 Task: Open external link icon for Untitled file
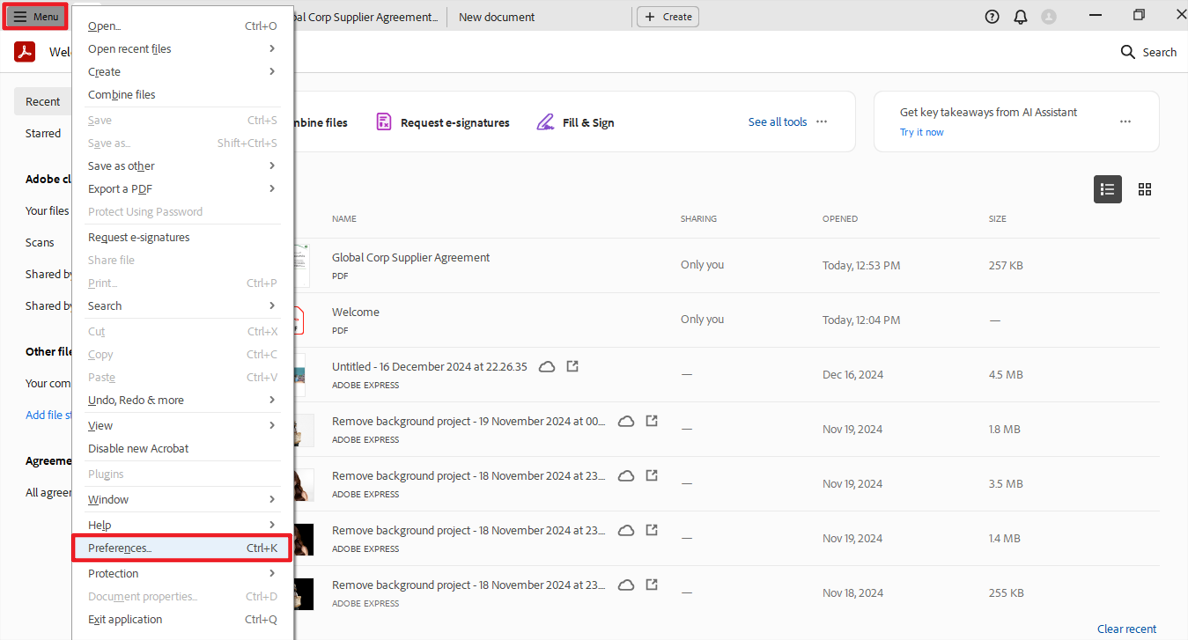pos(572,367)
